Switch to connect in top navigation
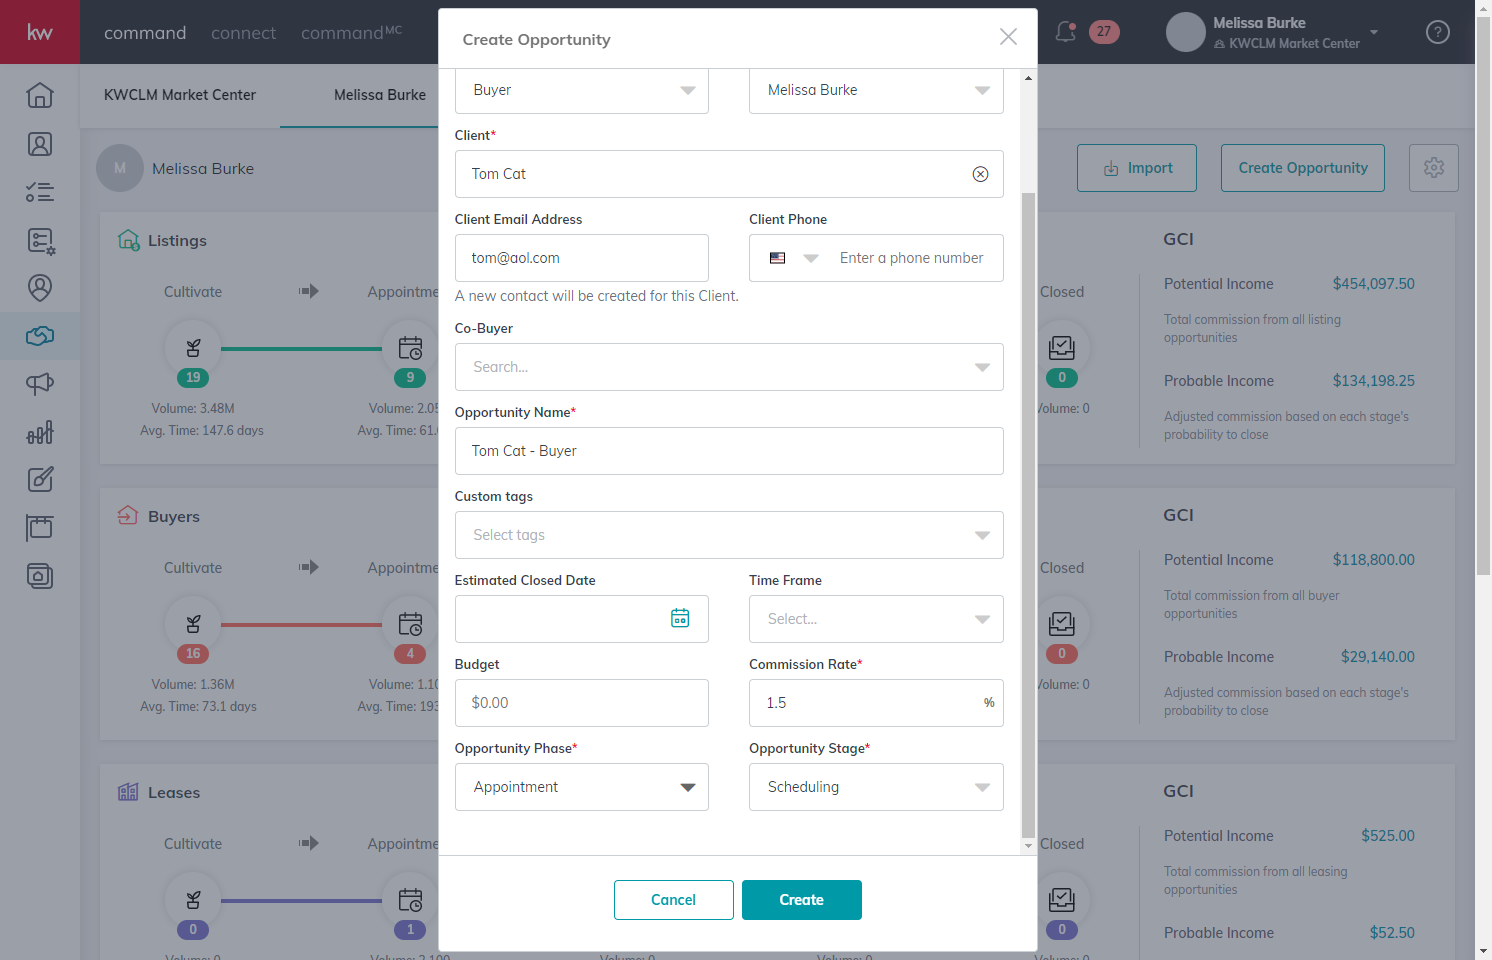The image size is (1492, 960). coord(244,33)
